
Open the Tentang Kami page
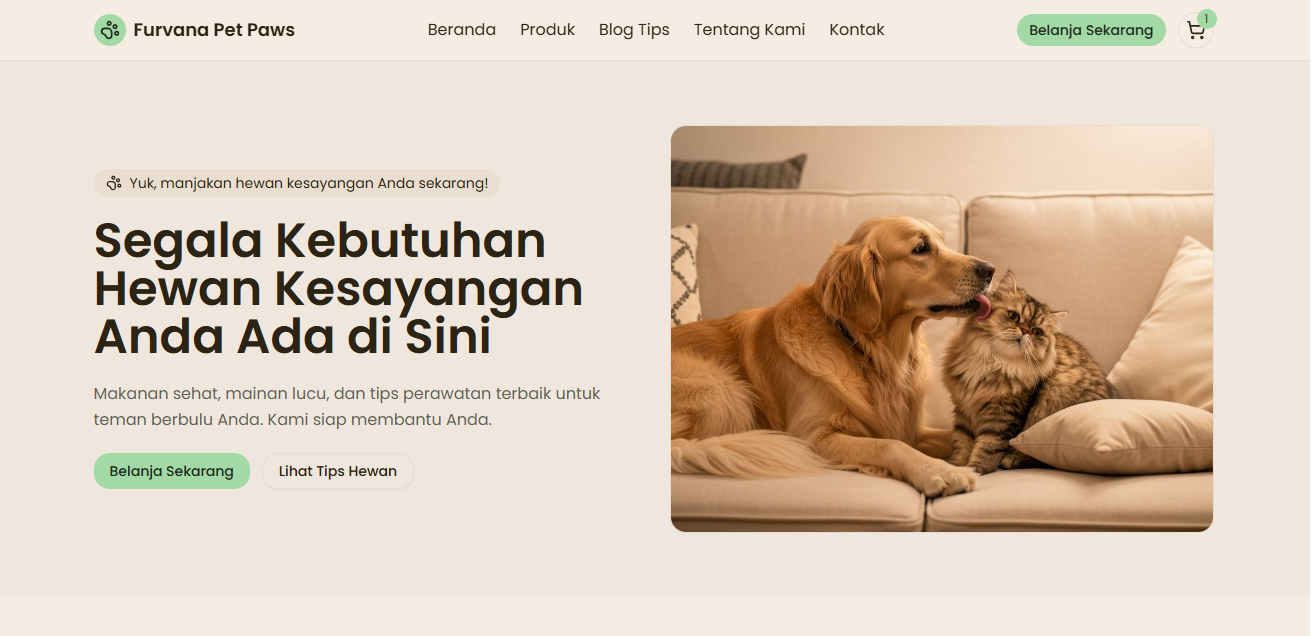click(749, 30)
